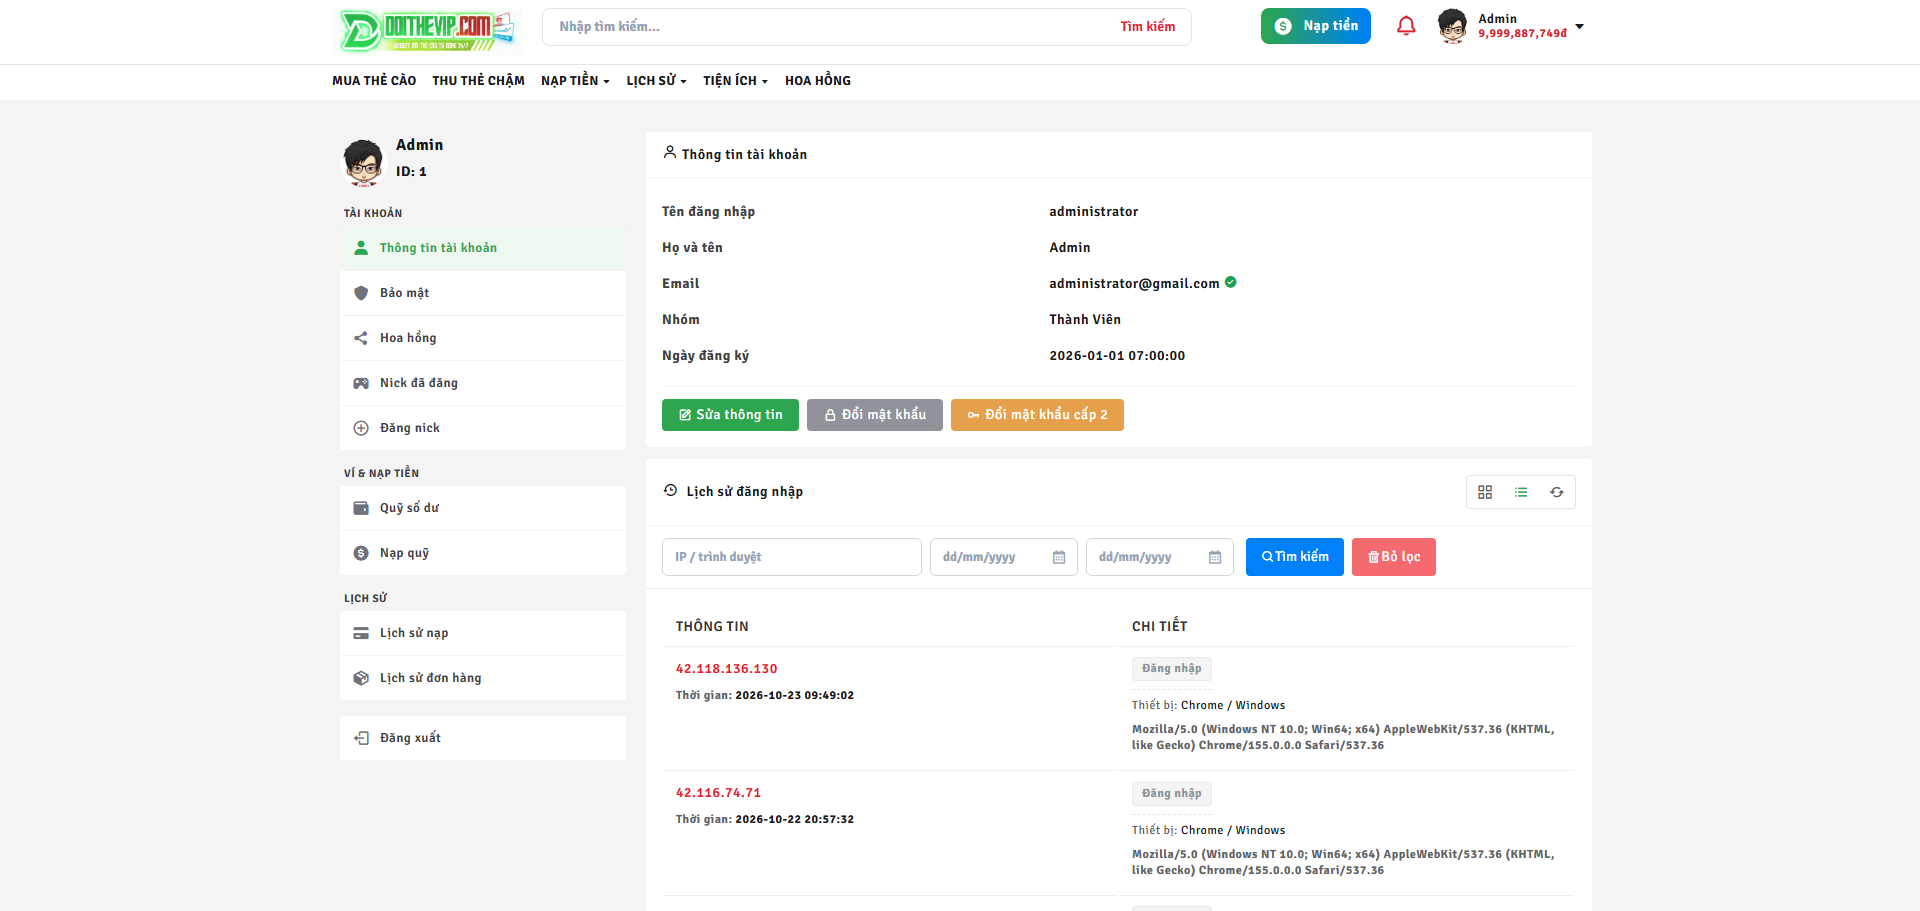
Task: Open the notification bell
Action: (1406, 26)
